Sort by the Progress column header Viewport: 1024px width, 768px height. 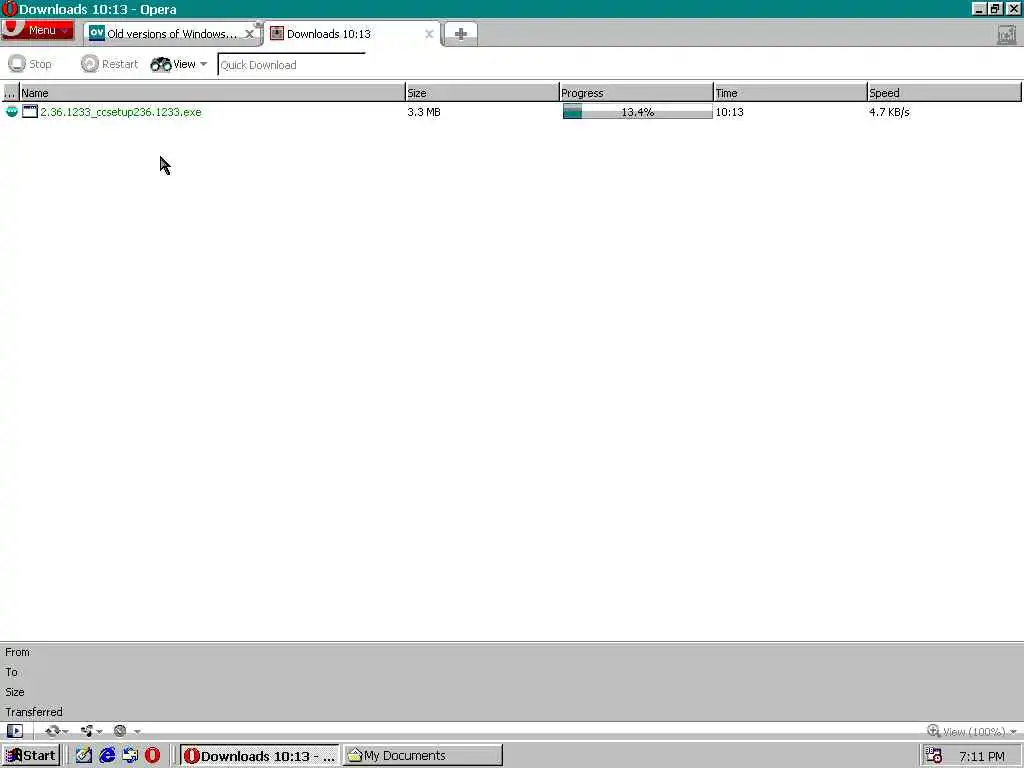(637, 93)
